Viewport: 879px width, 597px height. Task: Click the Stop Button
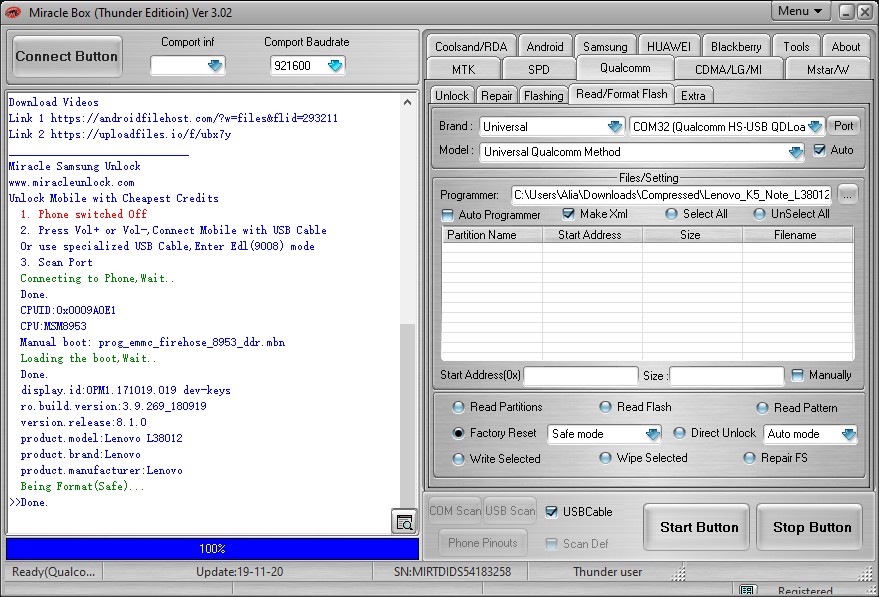[x=811, y=527]
